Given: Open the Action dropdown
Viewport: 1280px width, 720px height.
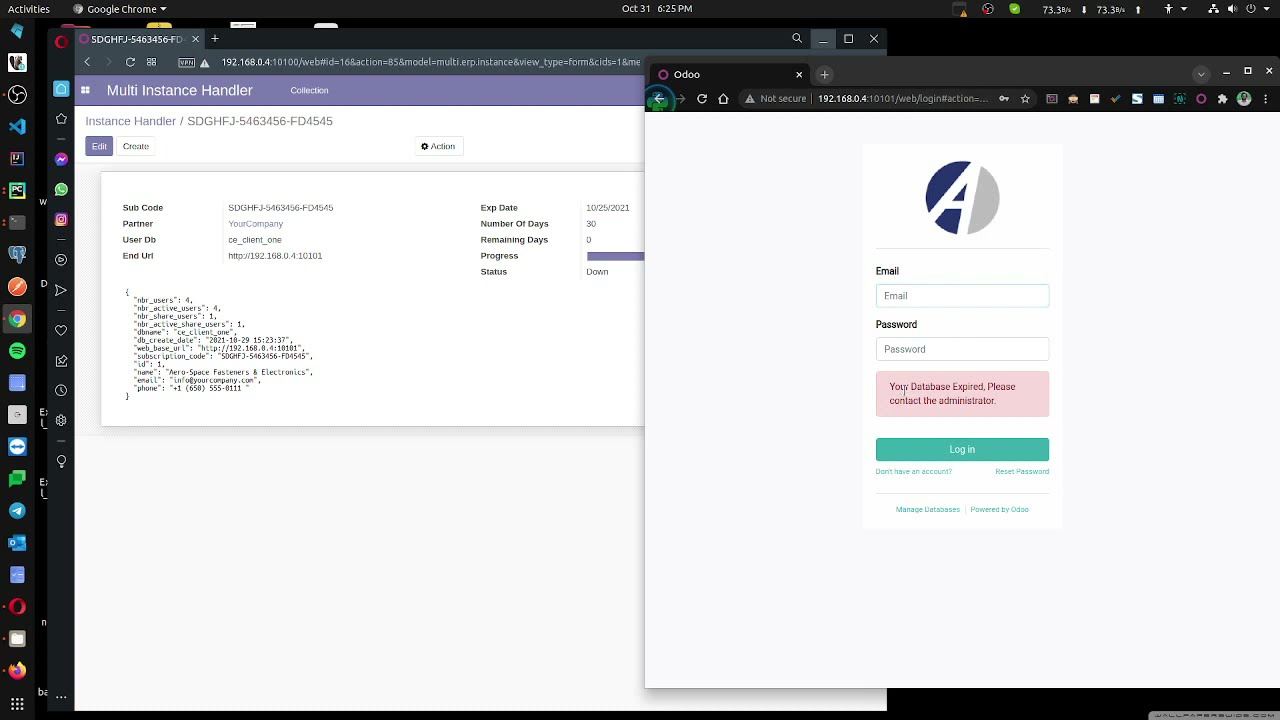Looking at the screenshot, I should tap(438, 146).
